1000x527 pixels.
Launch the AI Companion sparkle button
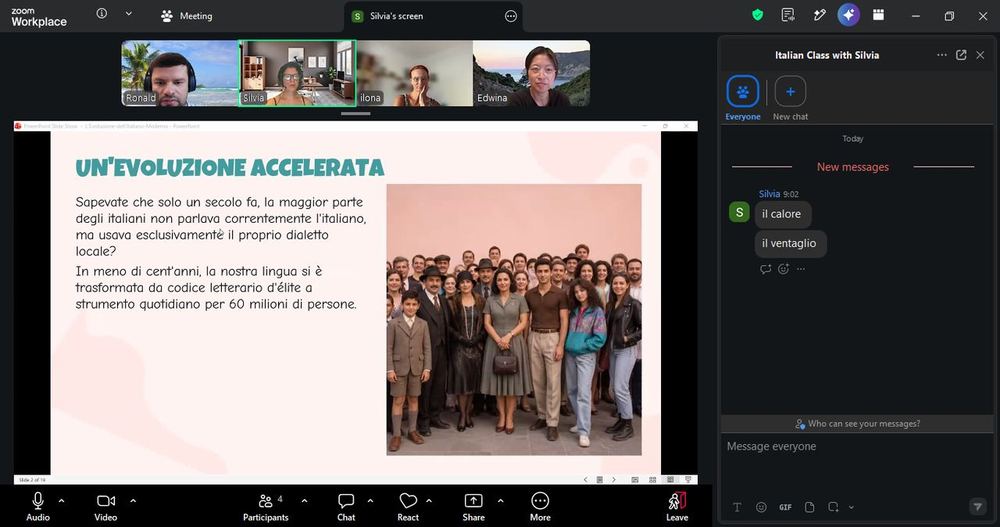(x=848, y=15)
